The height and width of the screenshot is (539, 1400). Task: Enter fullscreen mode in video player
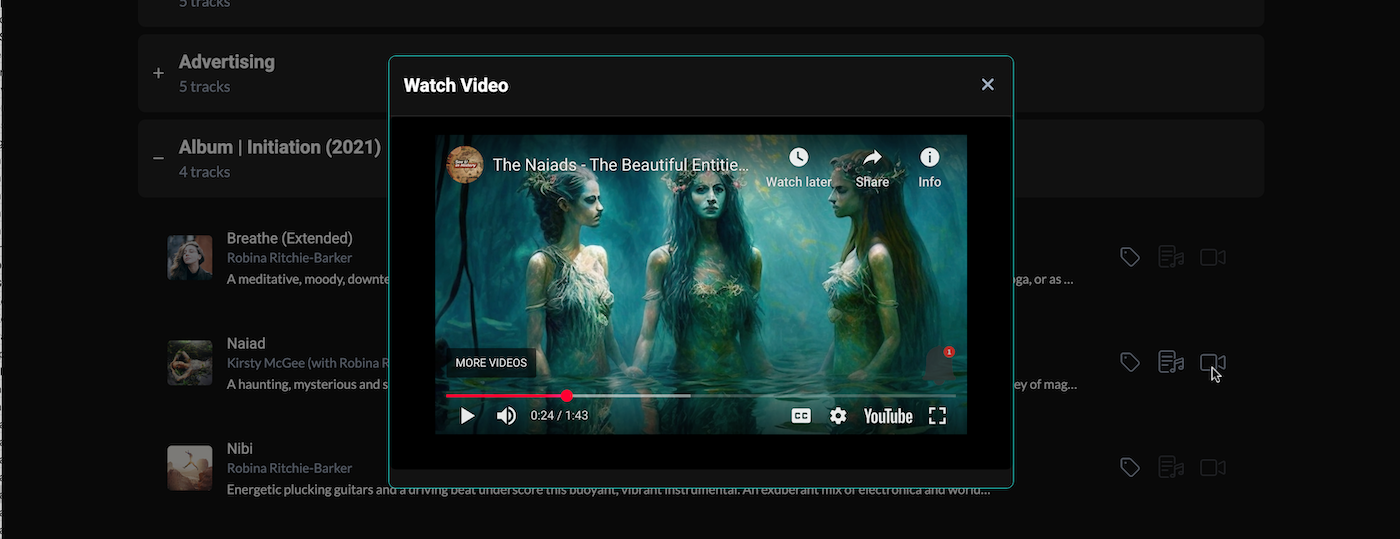[x=937, y=416]
